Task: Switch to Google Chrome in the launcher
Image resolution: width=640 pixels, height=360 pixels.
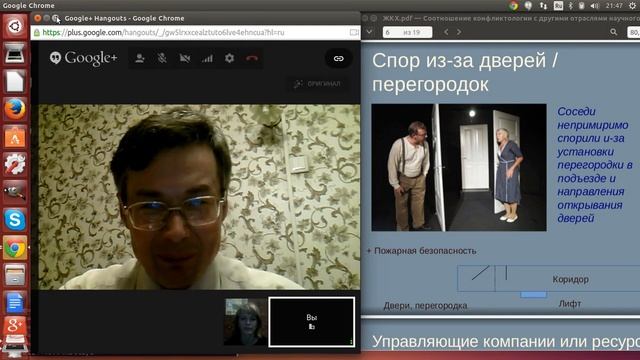Action: pos(15,248)
